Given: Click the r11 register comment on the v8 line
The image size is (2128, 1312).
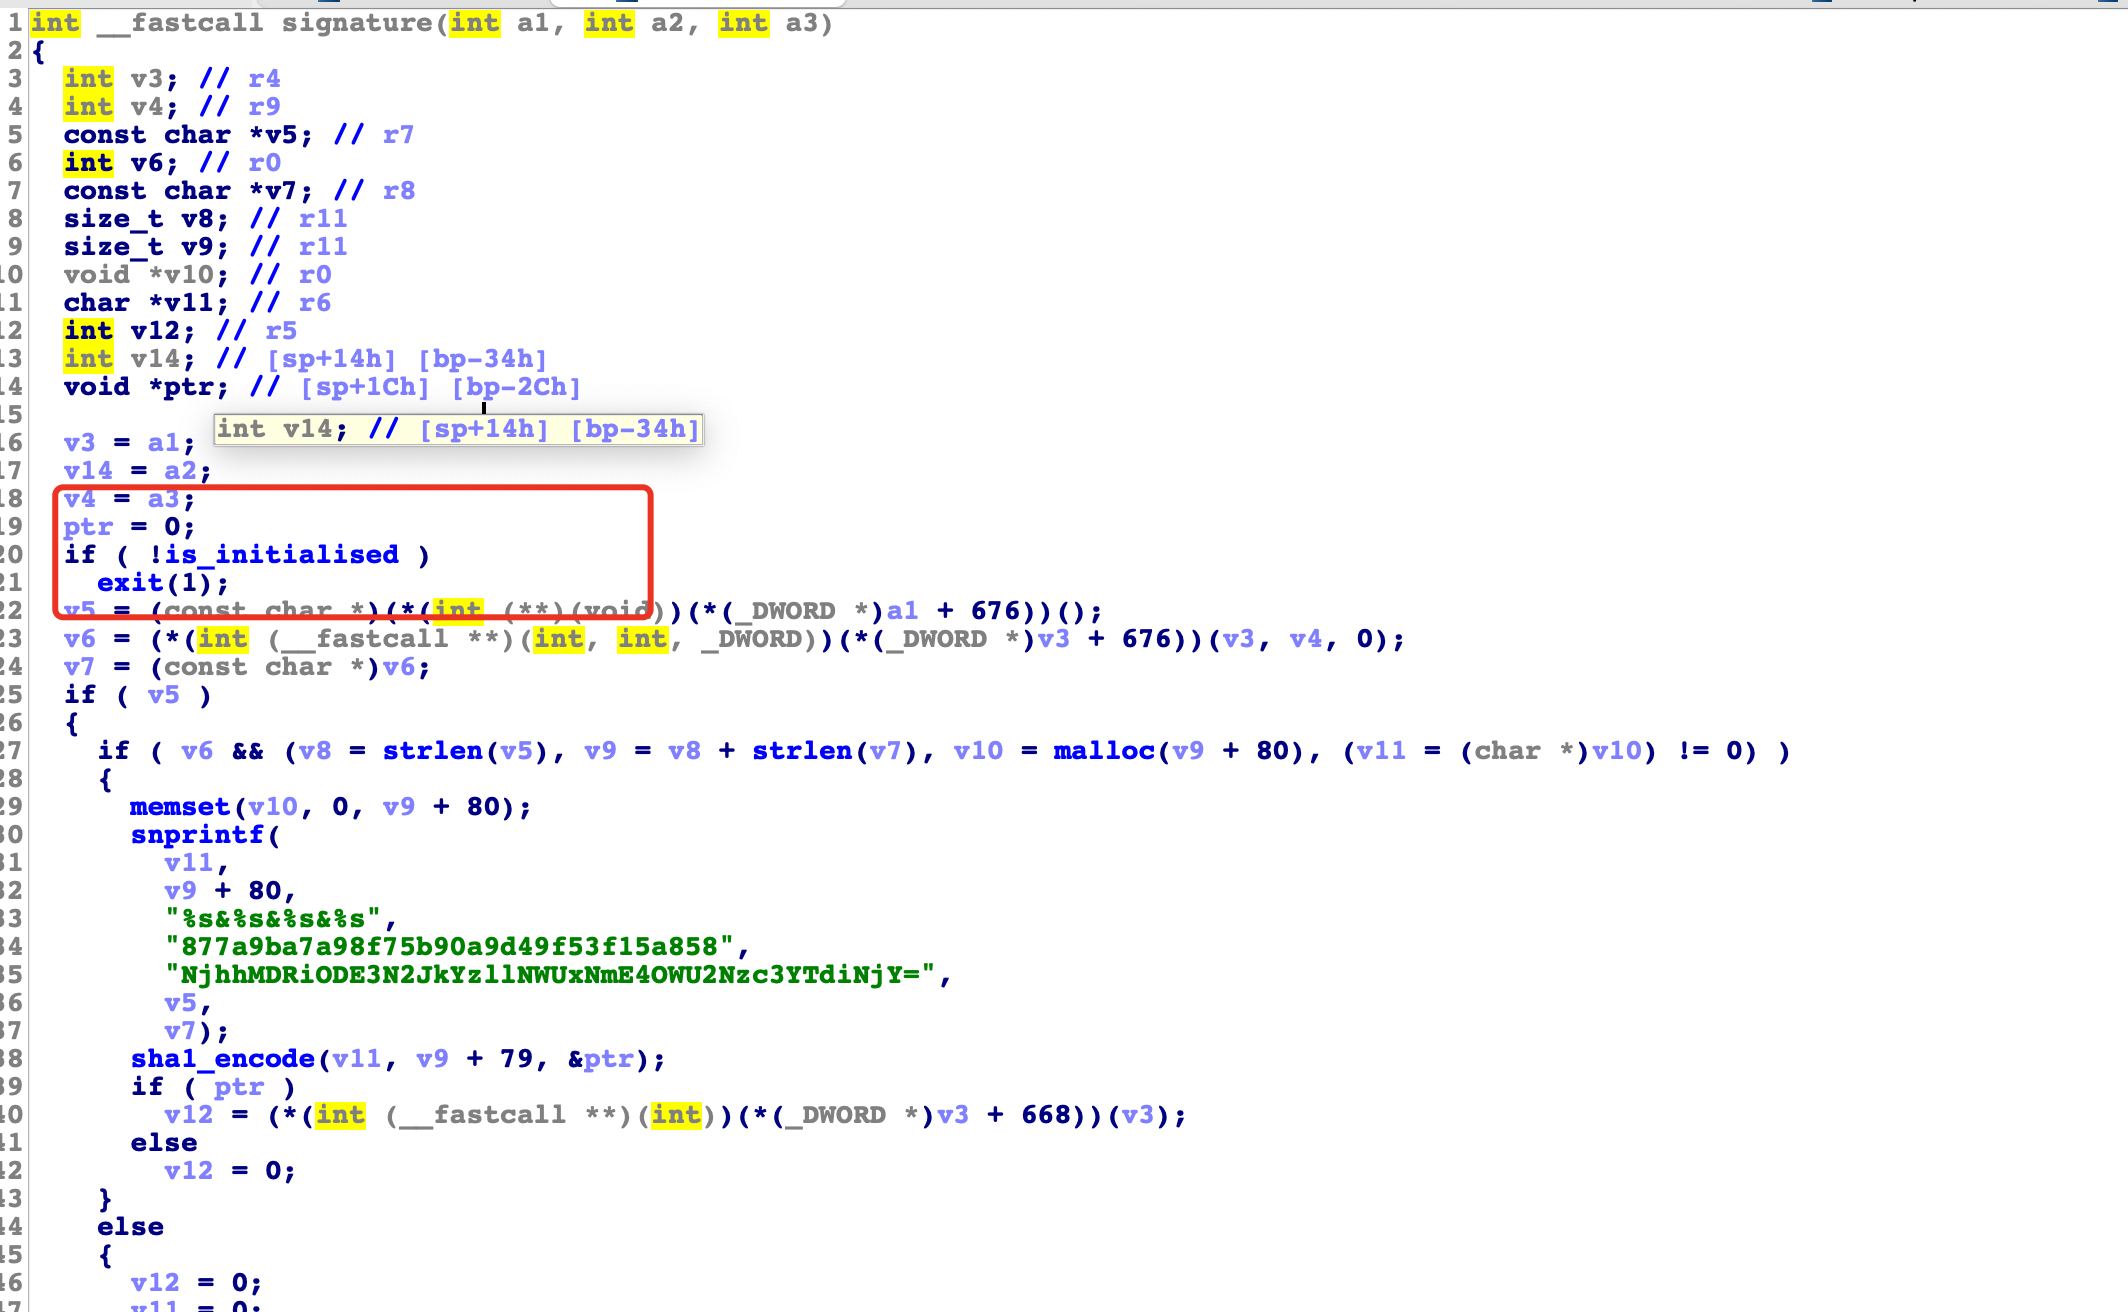Looking at the screenshot, I should pyautogui.click(x=323, y=219).
